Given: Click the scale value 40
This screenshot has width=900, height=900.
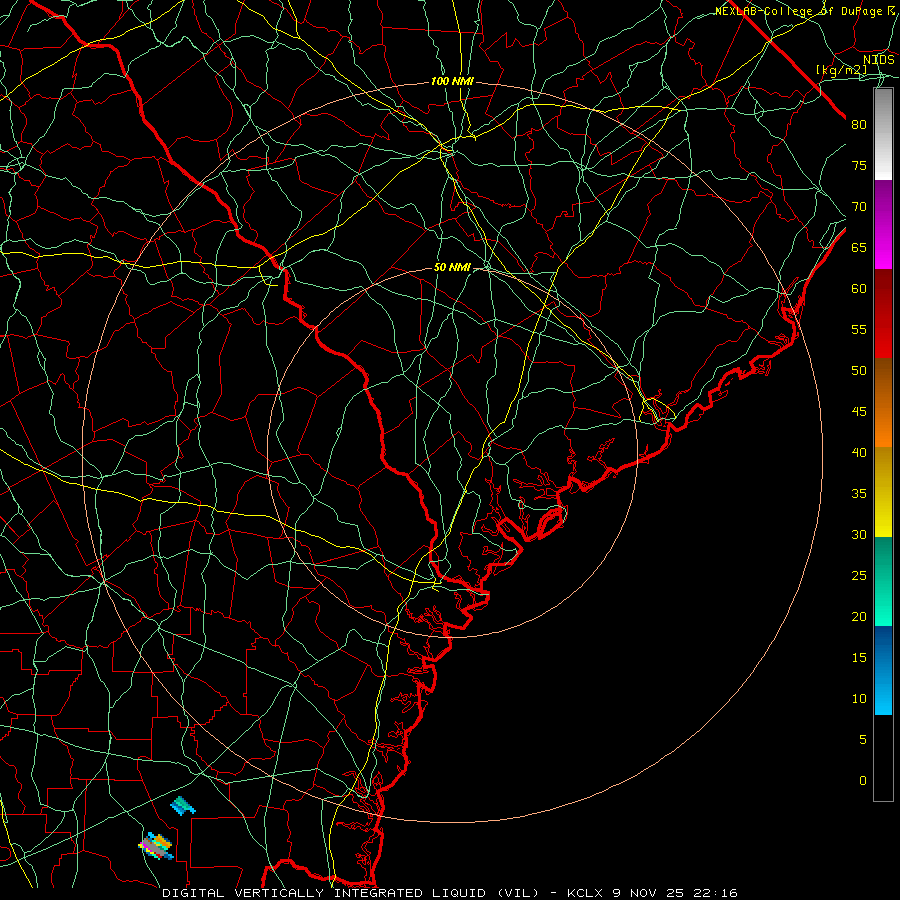Looking at the screenshot, I should point(859,452).
